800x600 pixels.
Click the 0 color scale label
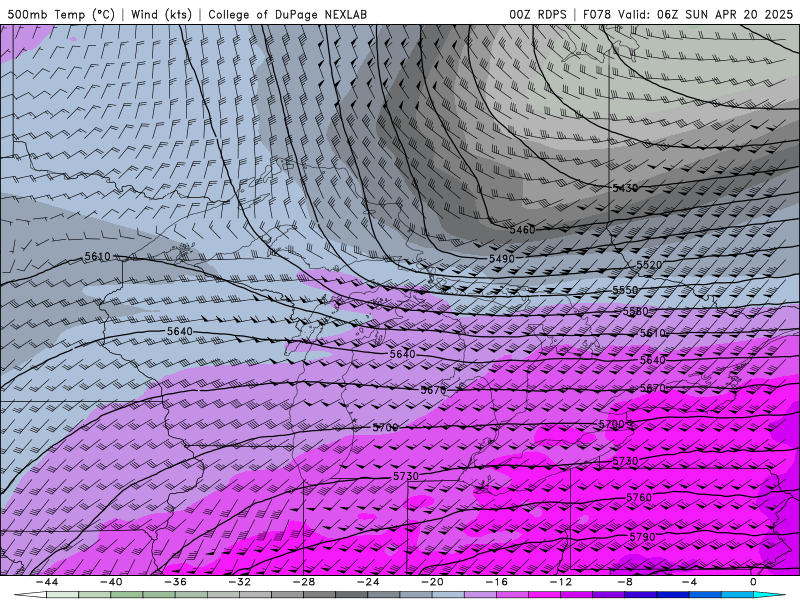tap(754, 582)
